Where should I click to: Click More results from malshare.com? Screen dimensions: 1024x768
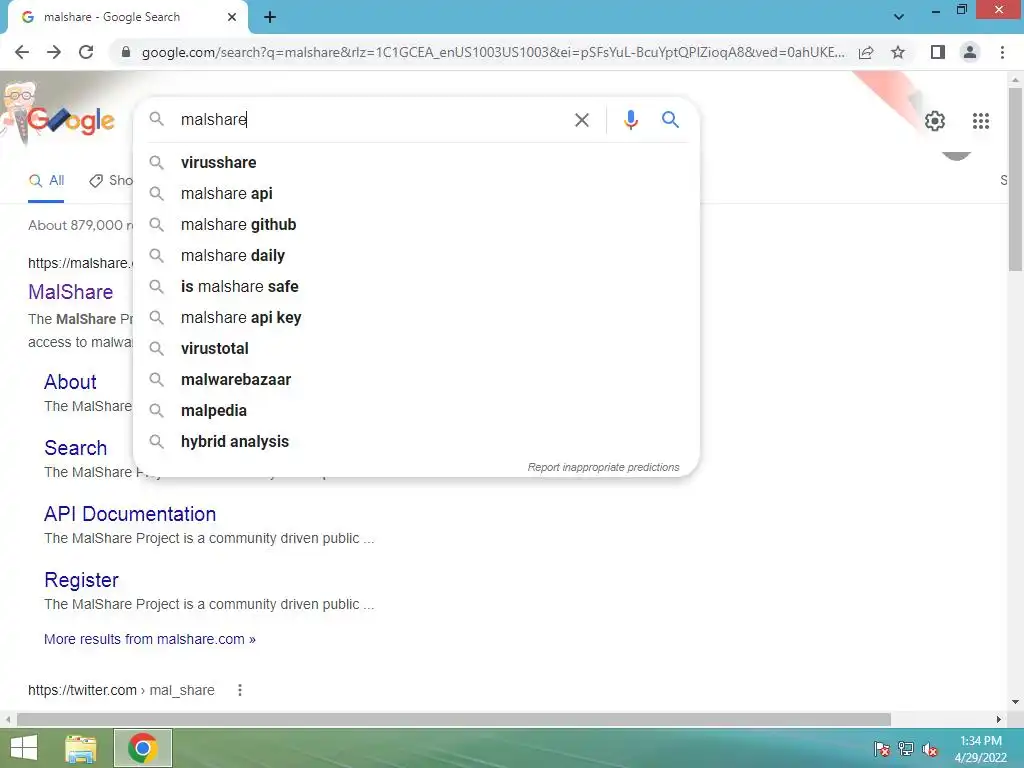[x=150, y=639]
